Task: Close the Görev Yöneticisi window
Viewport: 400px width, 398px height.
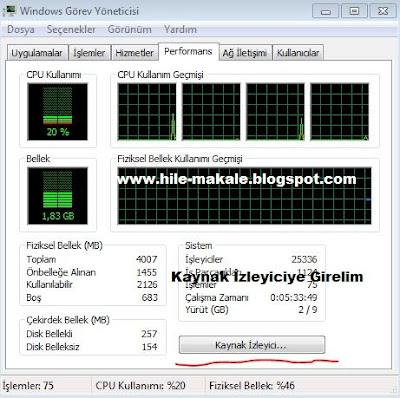Action: (x=383, y=11)
